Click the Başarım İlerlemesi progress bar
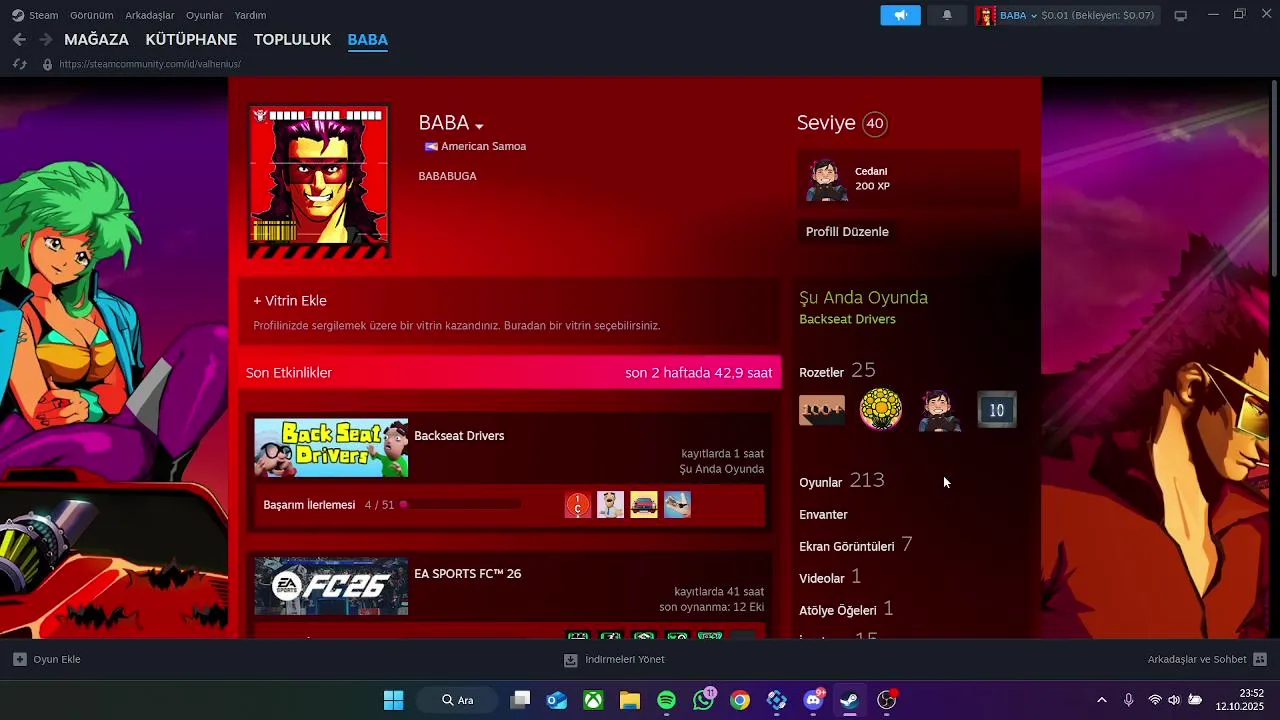 click(460, 505)
